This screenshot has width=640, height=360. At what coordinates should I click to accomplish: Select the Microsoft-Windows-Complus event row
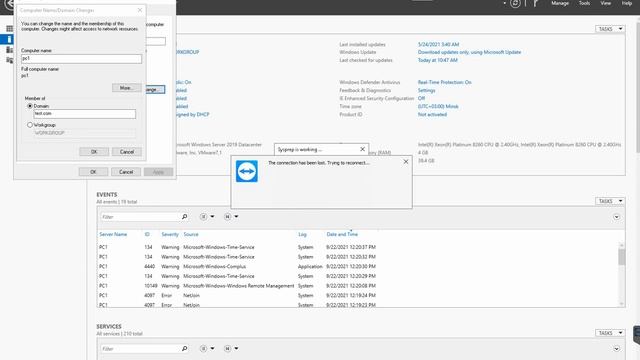(x=358, y=267)
